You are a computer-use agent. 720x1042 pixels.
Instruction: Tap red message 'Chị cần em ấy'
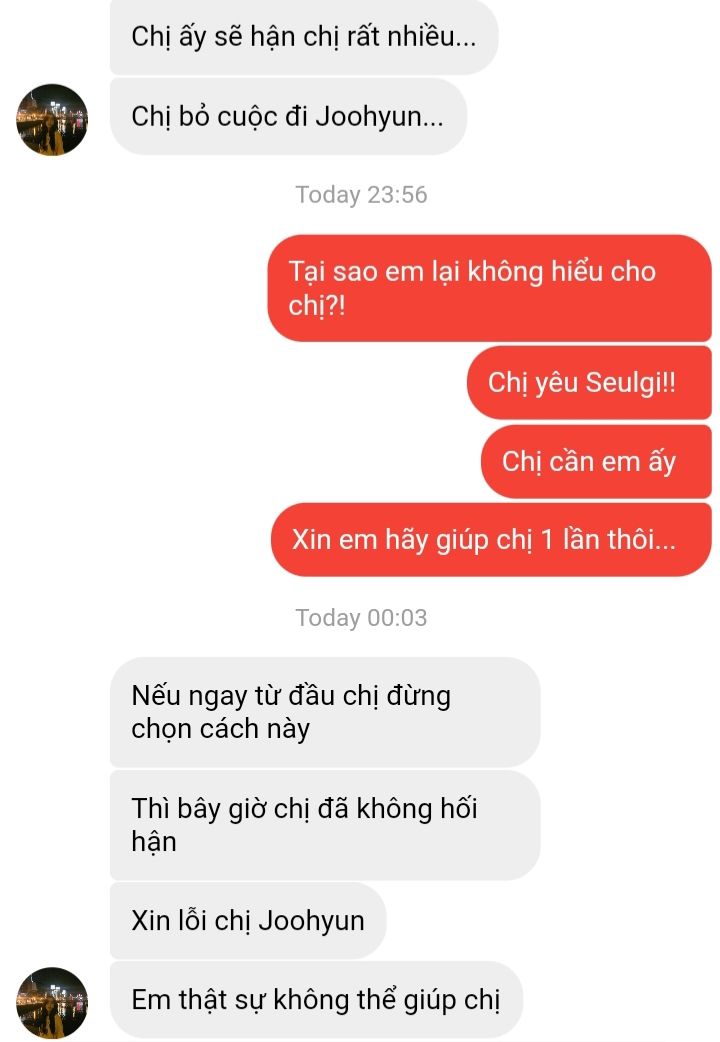(x=596, y=461)
